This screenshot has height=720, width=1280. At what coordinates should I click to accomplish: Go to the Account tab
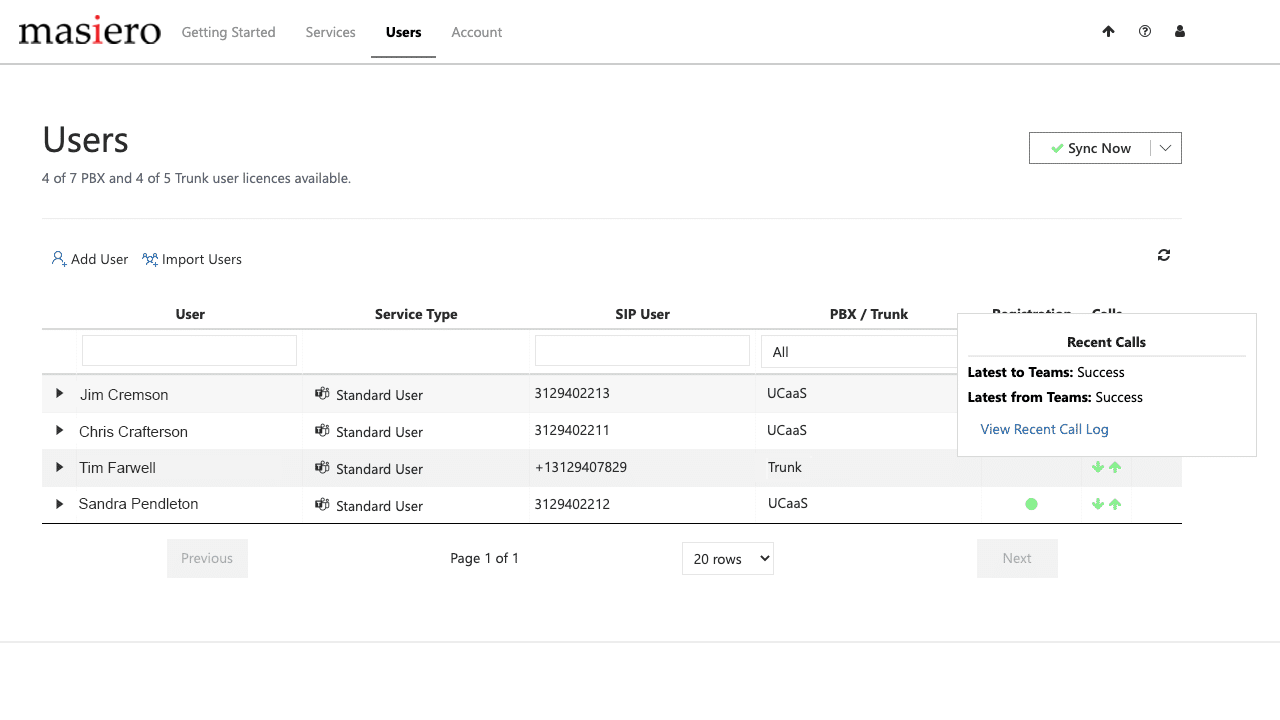(x=476, y=32)
